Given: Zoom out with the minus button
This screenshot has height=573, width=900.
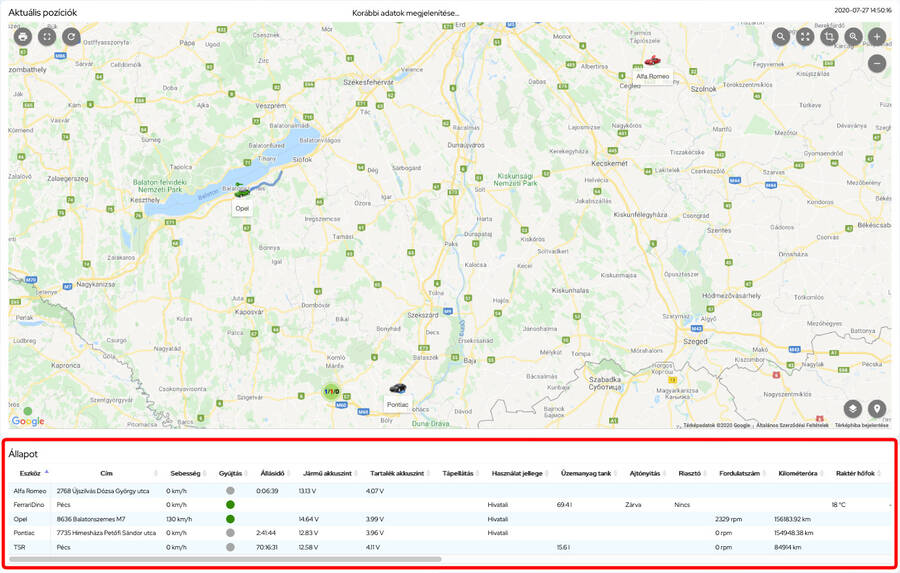Looking at the screenshot, I should (877, 63).
